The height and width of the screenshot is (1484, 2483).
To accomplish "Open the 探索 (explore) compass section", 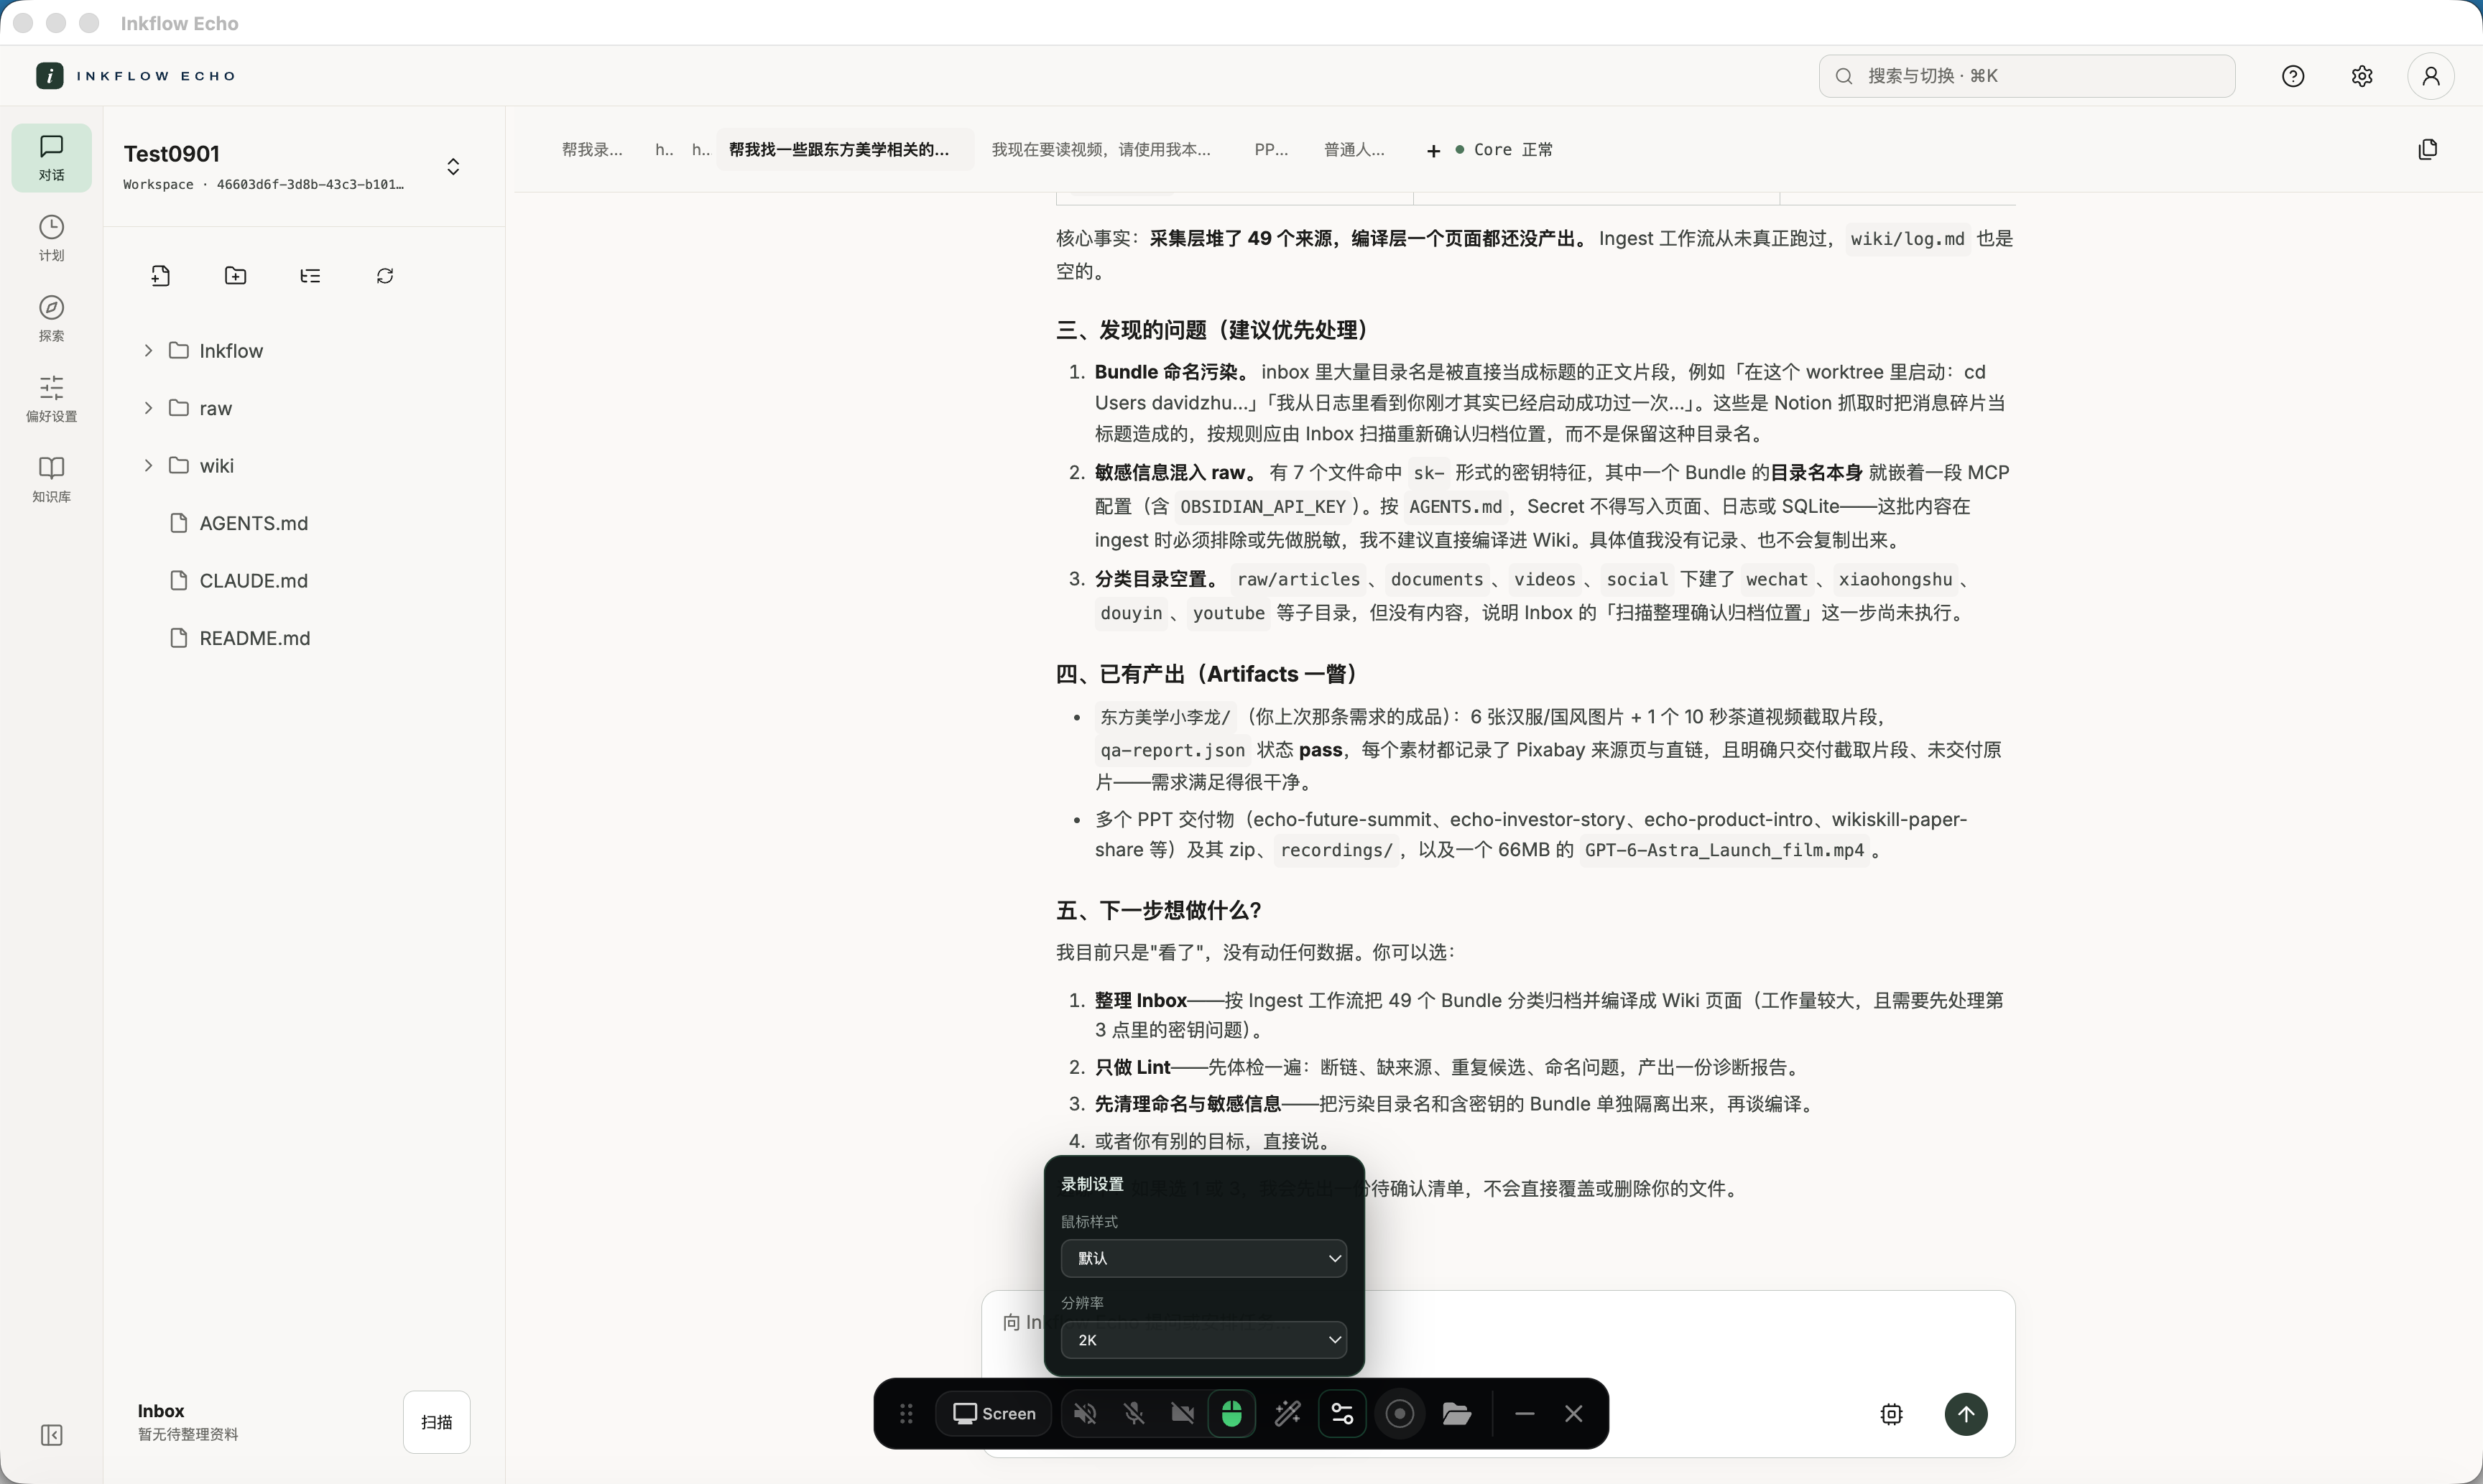I will coord(51,318).
